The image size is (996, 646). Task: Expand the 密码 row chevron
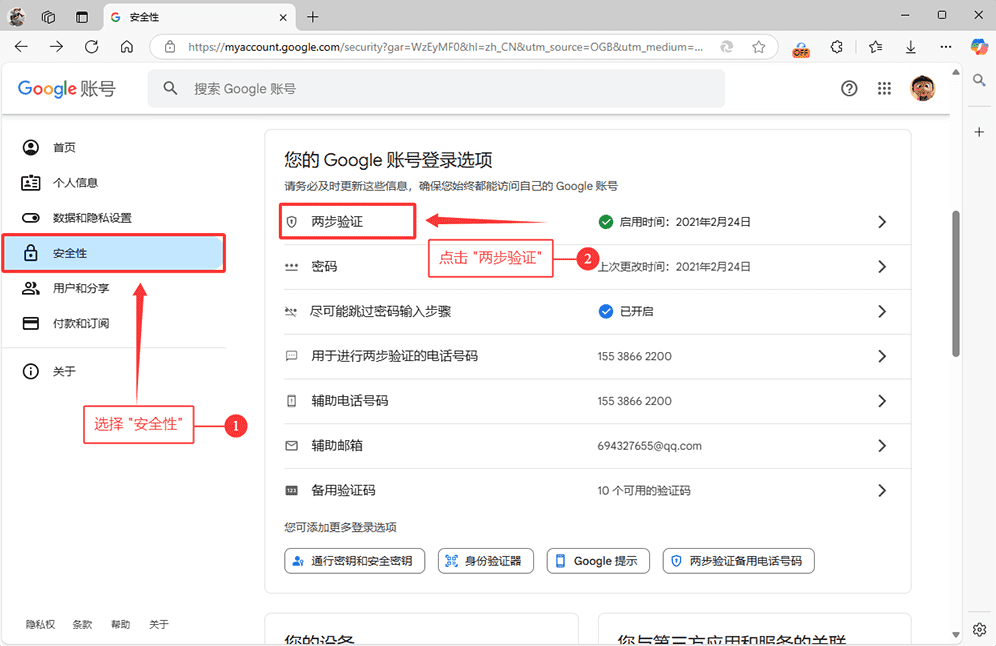pos(882,267)
